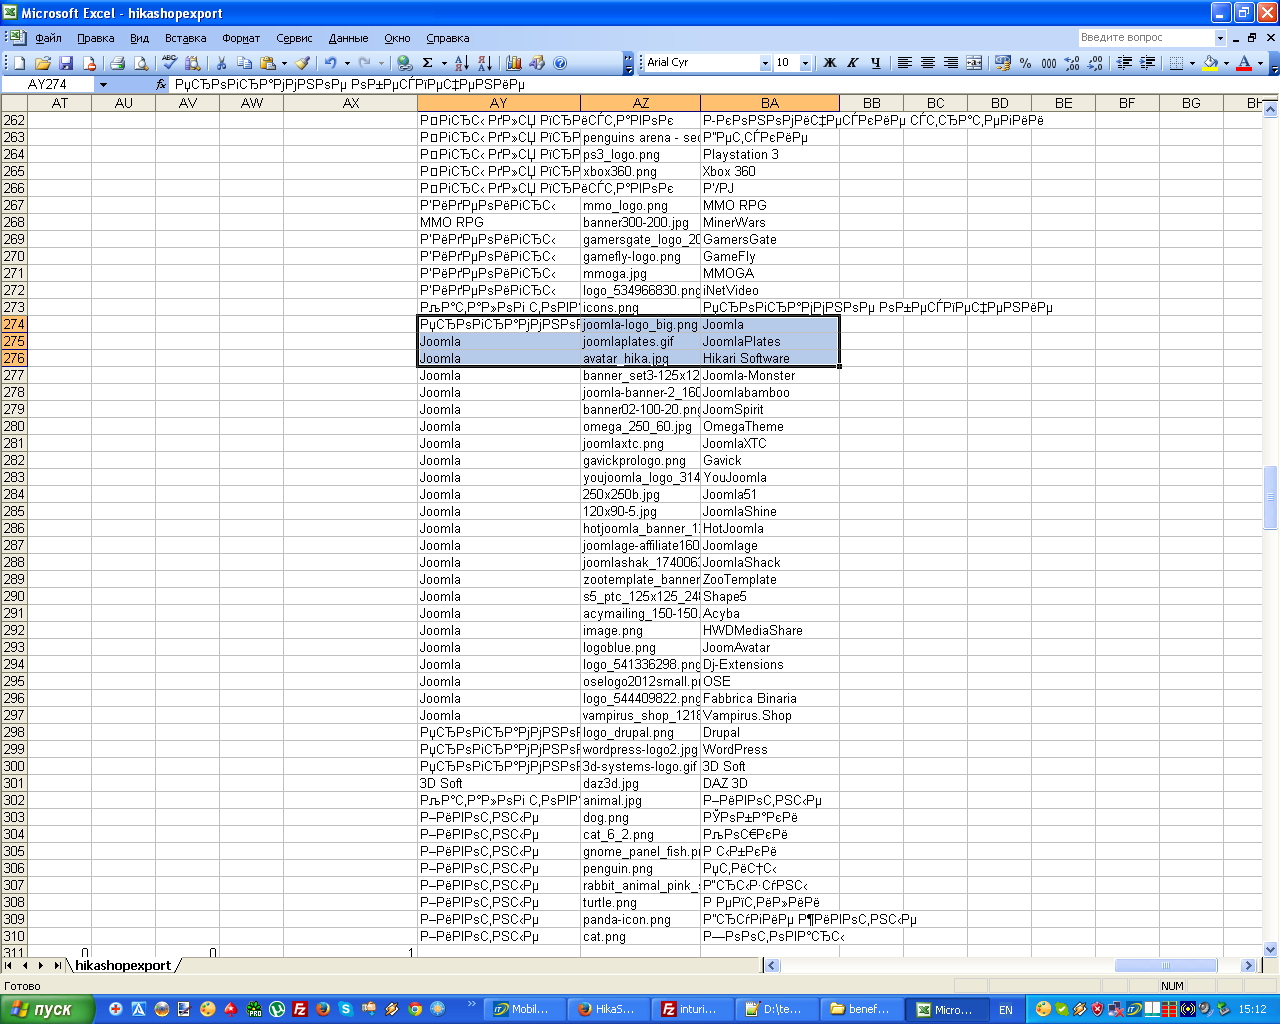The width and height of the screenshot is (1280, 1024).
Task: Open the Правка menu
Action: tap(96, 38)
